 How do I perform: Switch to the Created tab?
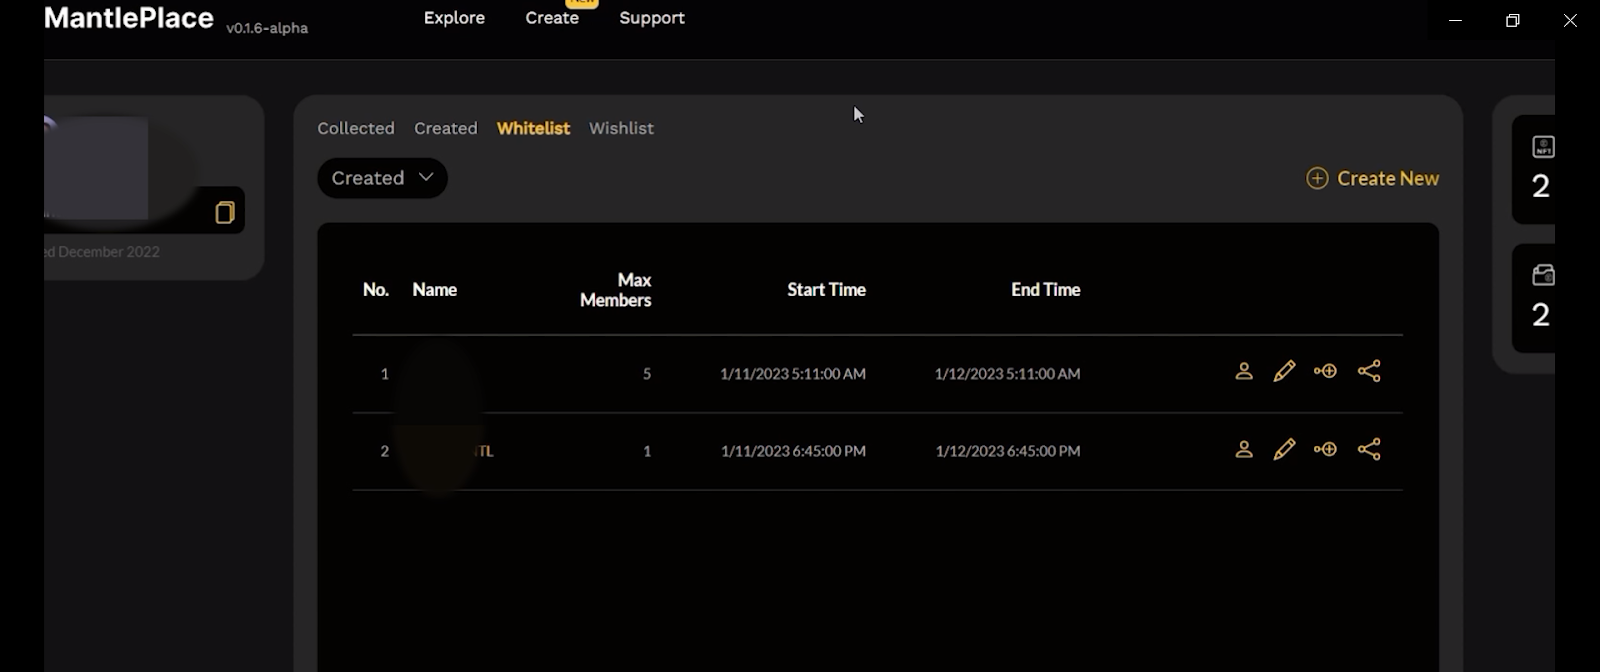click(446, 128)
